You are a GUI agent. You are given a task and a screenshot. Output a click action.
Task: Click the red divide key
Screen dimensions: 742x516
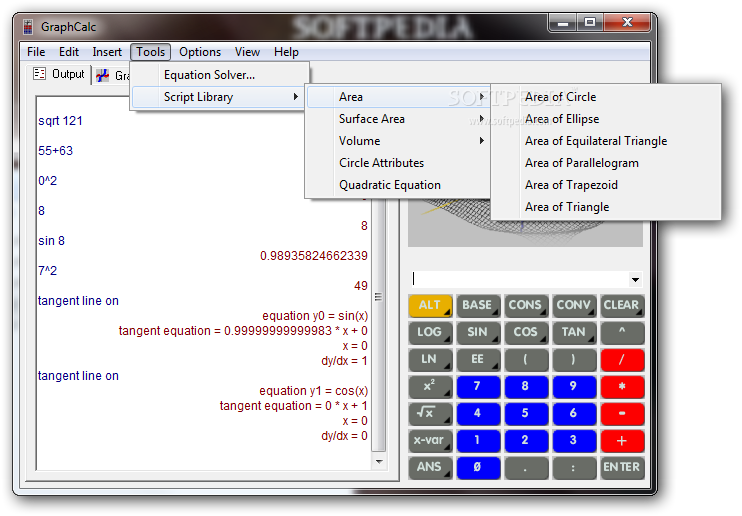tap(622, 359)
